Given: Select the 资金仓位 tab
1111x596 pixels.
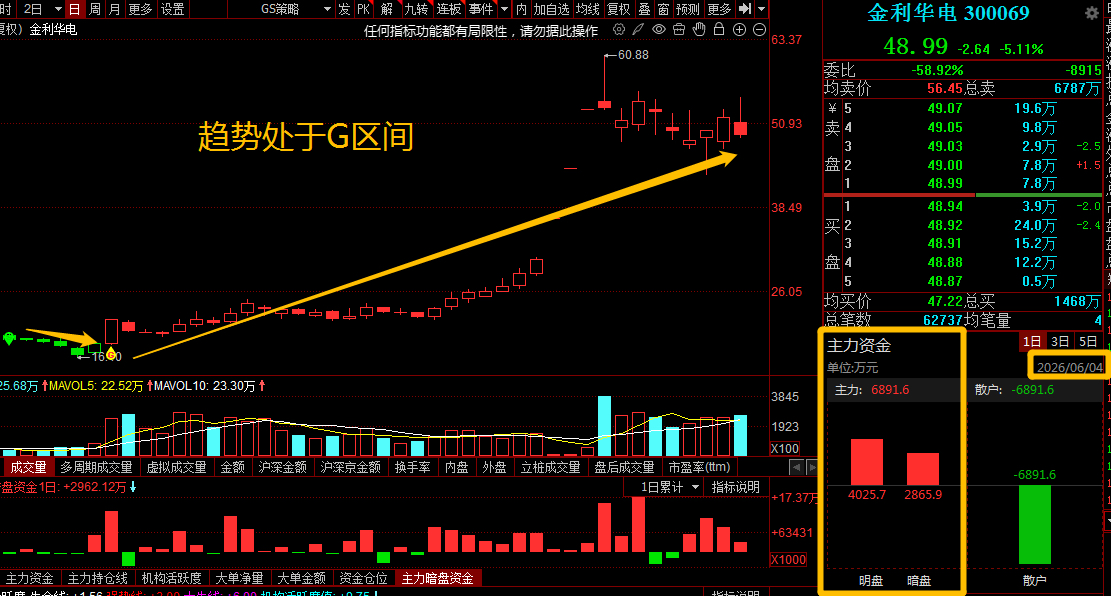Looking at the screenshot, I should 363,578.
